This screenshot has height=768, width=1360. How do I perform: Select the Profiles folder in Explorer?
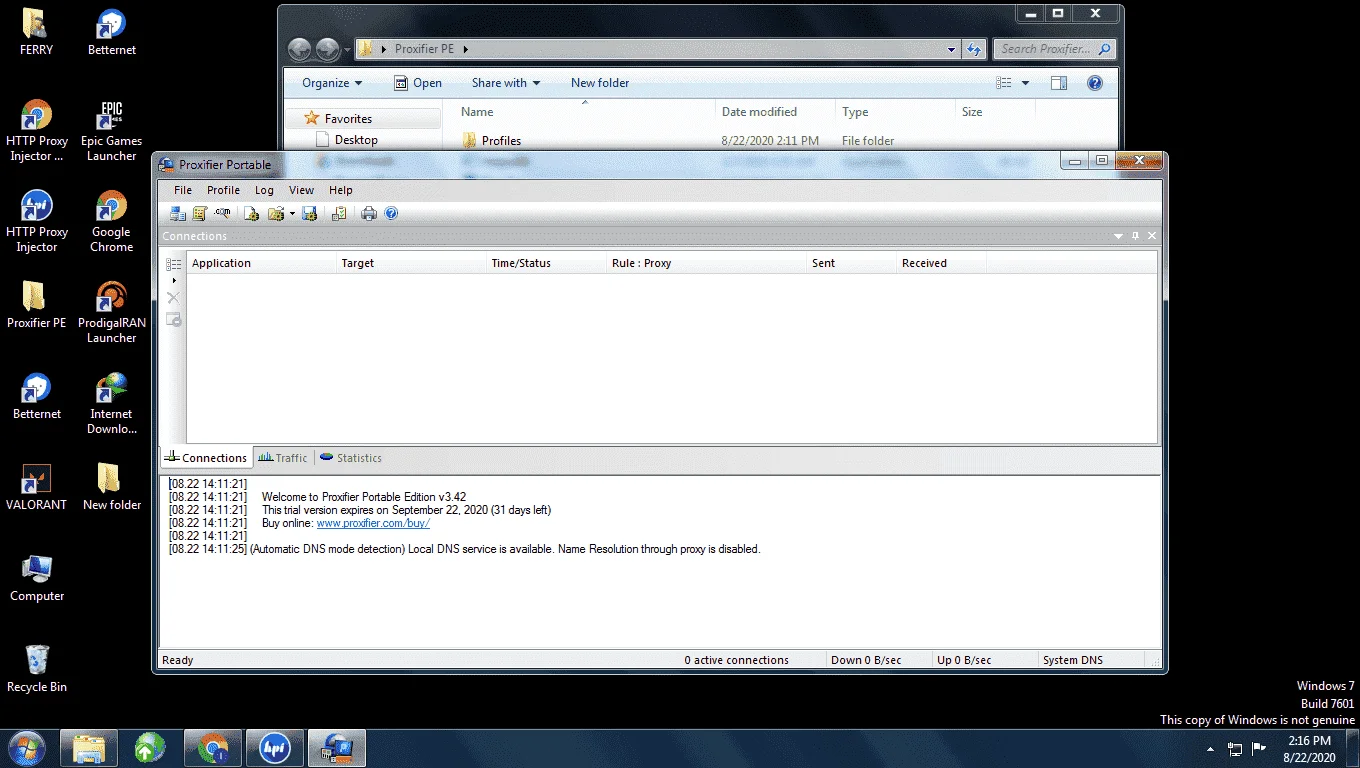(501, 141)
